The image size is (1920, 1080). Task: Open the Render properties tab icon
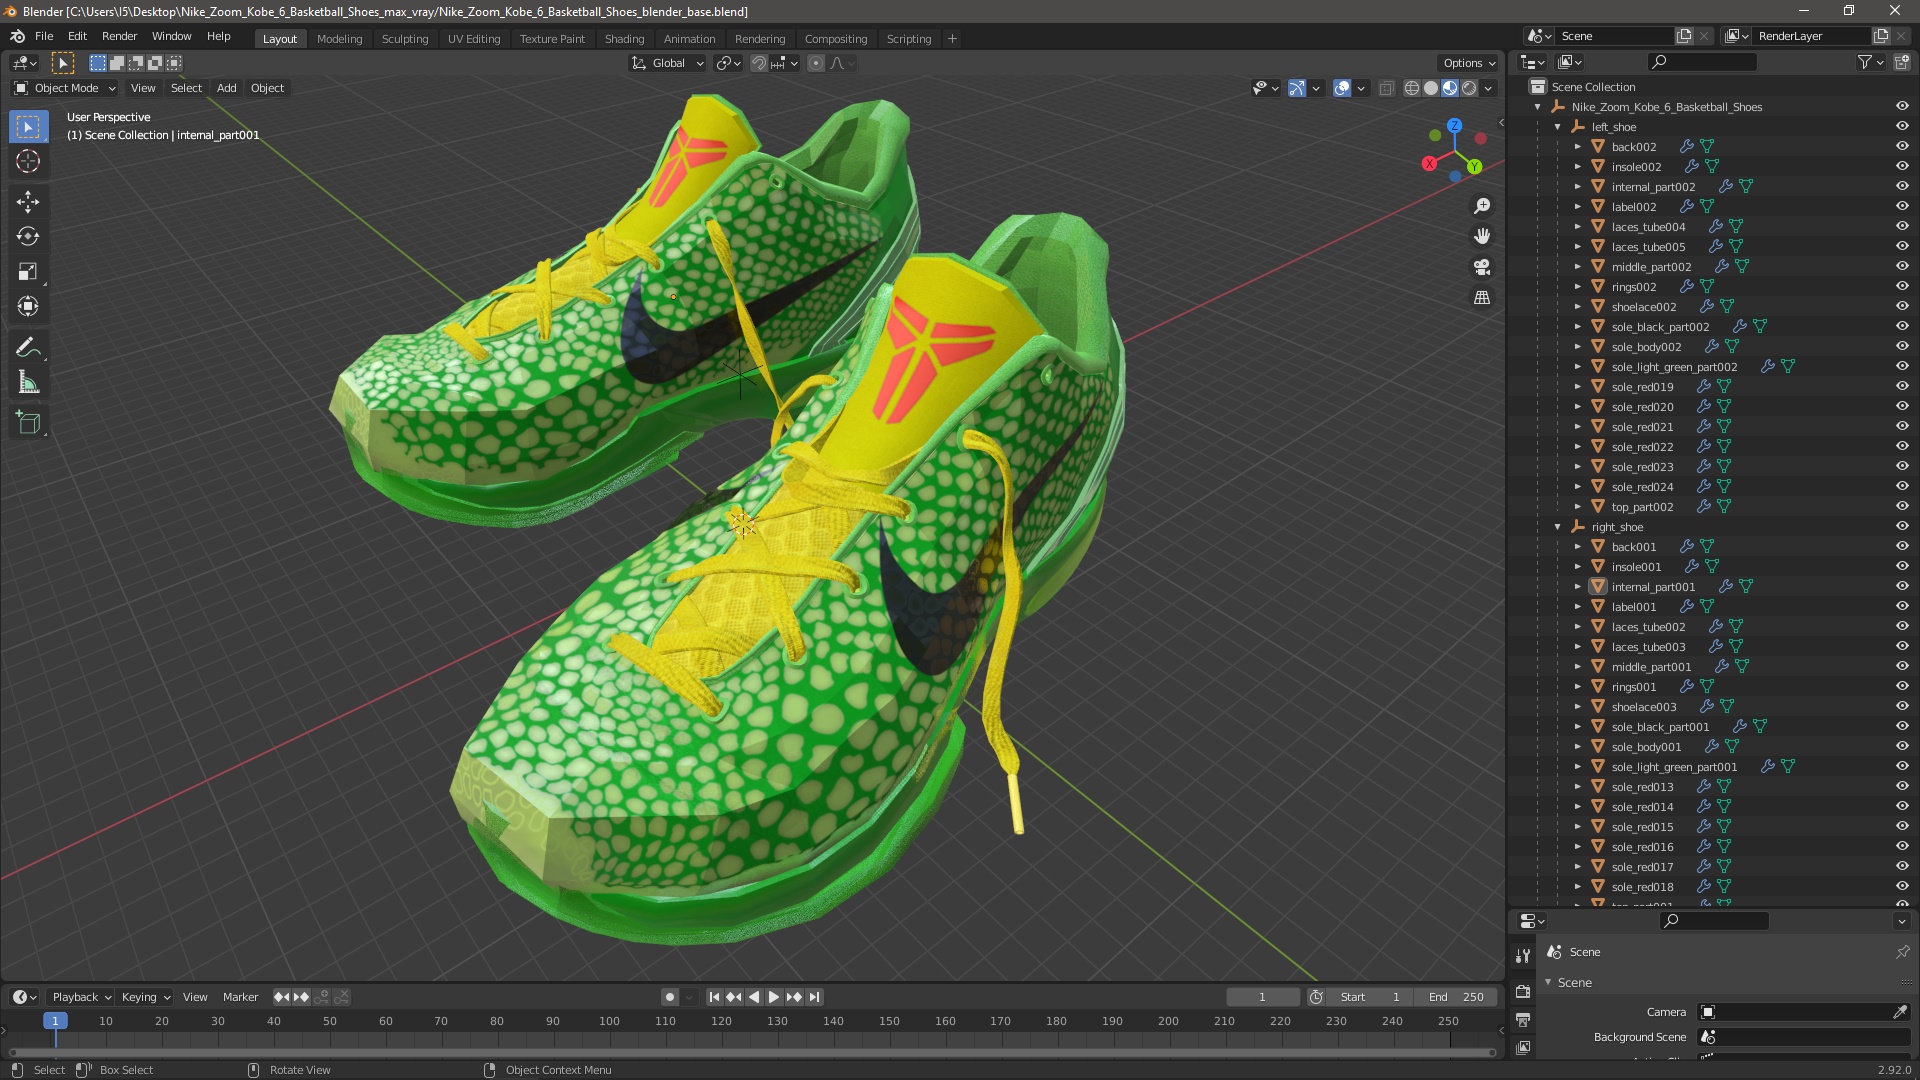[x=1522, y=991]
